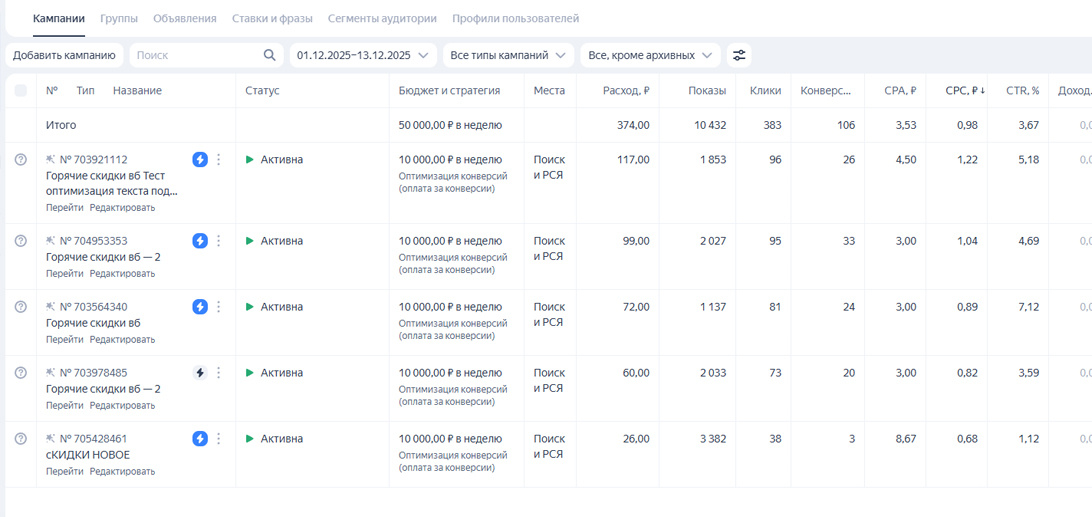1092x517 pixels.
Task: Open three-dot menu for СКИДКИ НОВОЕ campaign
Action: coord(219,438)
